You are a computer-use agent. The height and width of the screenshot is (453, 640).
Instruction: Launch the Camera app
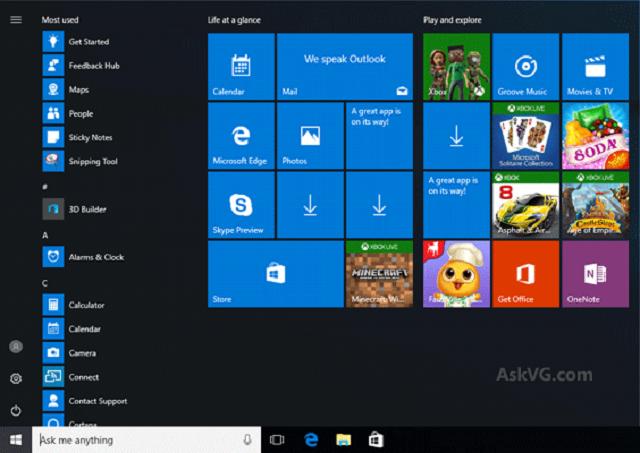pyautogui.click(x=69, y=353)
